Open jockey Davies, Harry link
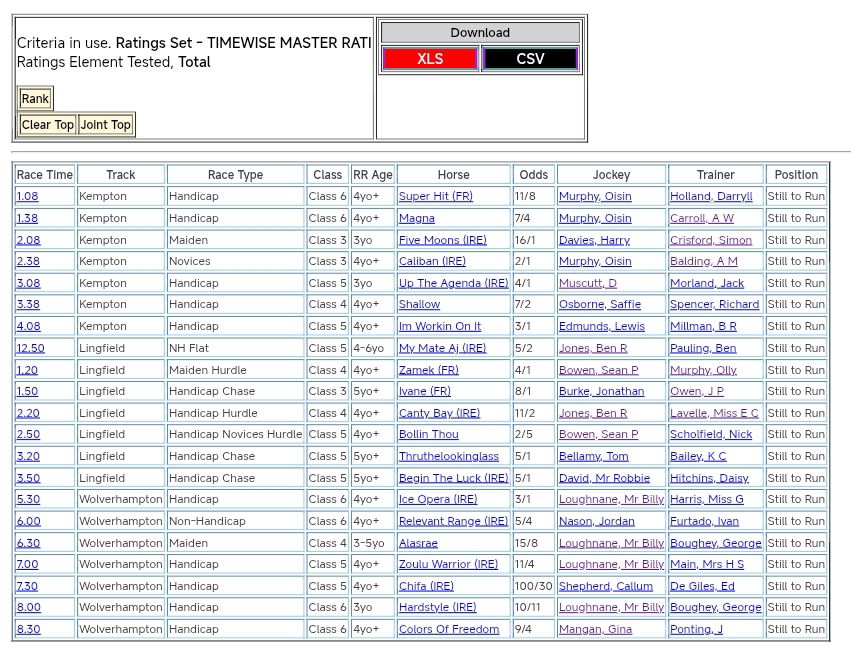 click(x=594, y=240)
